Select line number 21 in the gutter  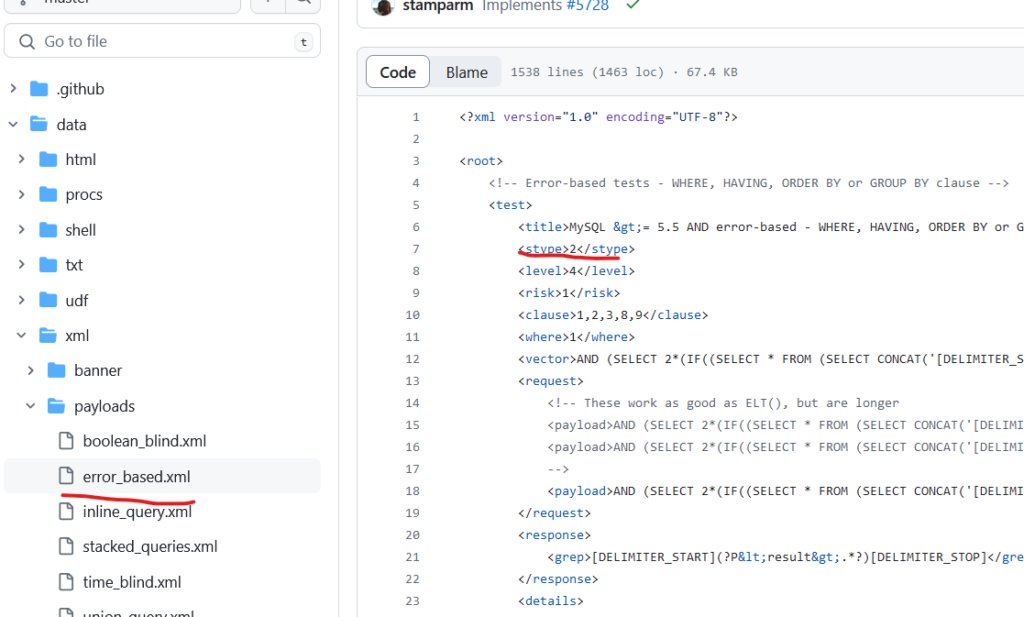(x=412, y=557)
